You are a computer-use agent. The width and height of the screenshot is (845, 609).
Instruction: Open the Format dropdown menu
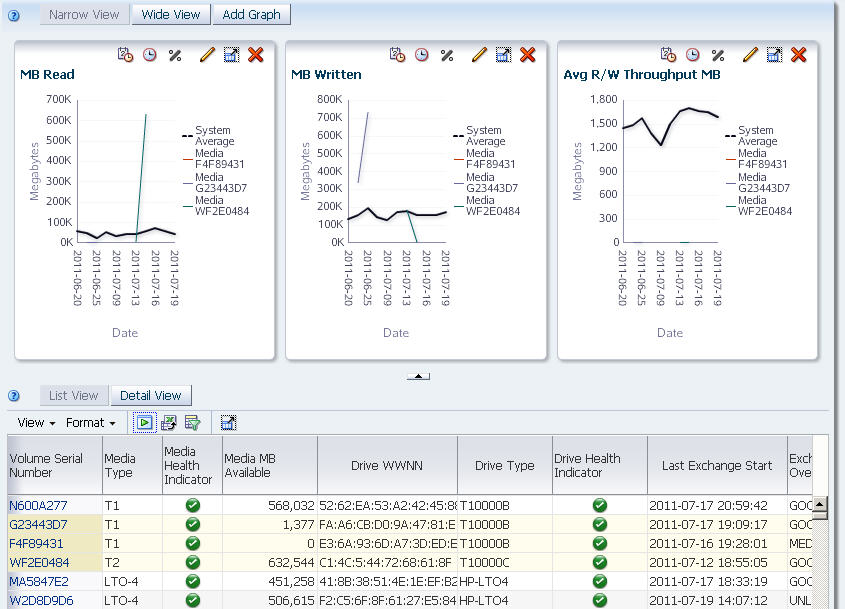(x=91, y=423)
